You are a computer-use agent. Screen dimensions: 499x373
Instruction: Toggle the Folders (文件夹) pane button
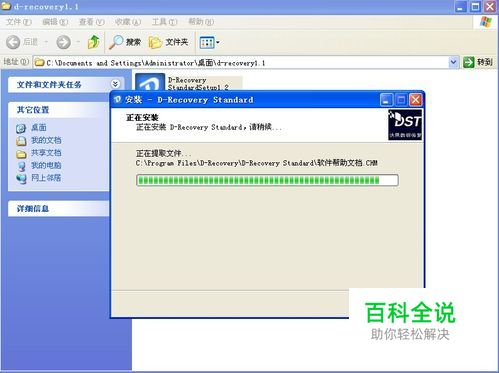168,42
